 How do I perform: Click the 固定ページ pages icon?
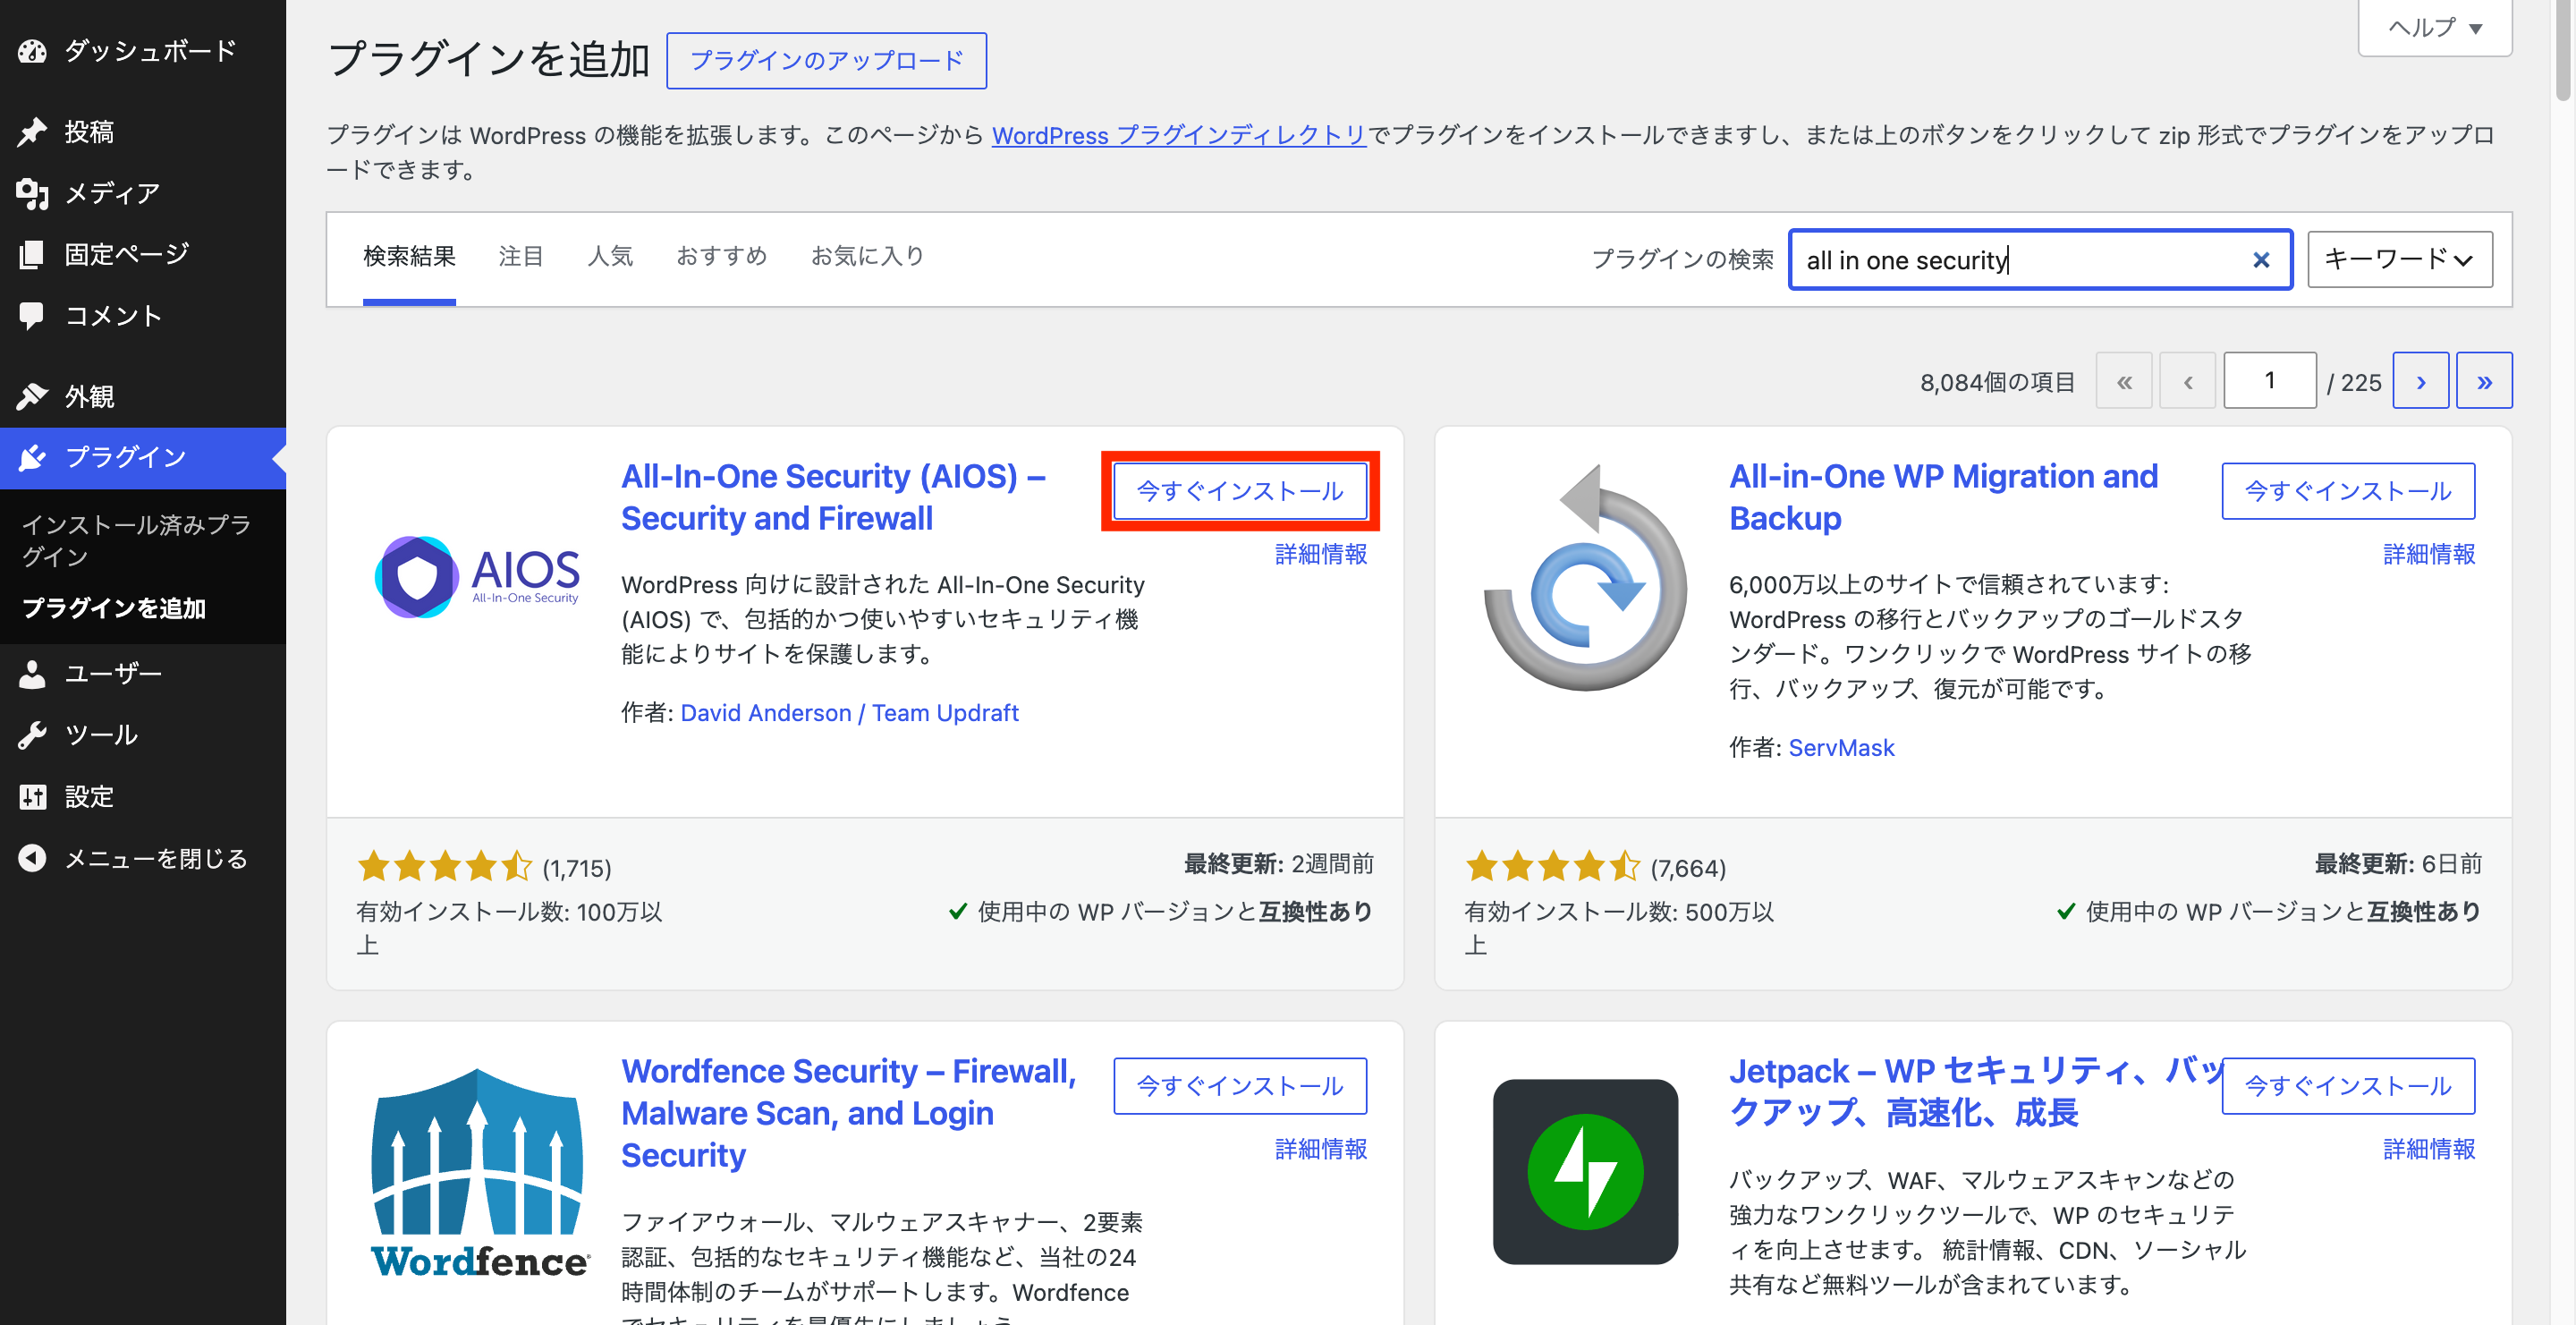pos(32,254)
